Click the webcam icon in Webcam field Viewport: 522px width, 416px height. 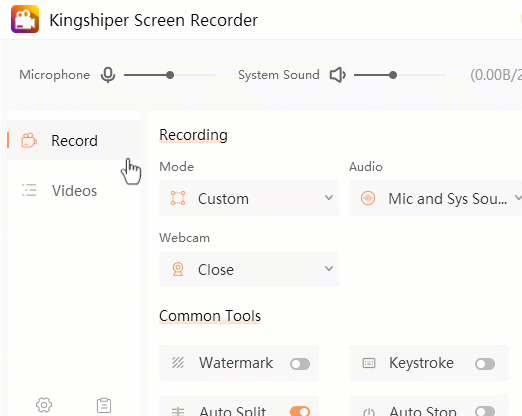pos(178,269)
